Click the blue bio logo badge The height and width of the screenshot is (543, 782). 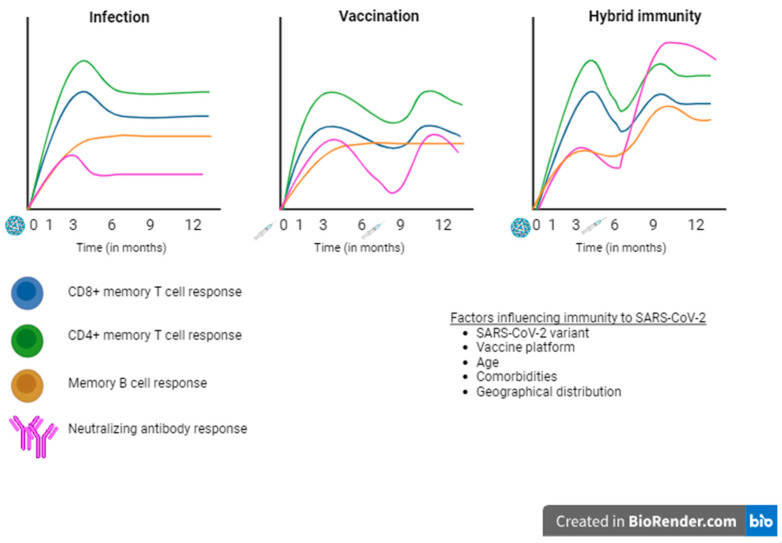click(x=761, y=521)
